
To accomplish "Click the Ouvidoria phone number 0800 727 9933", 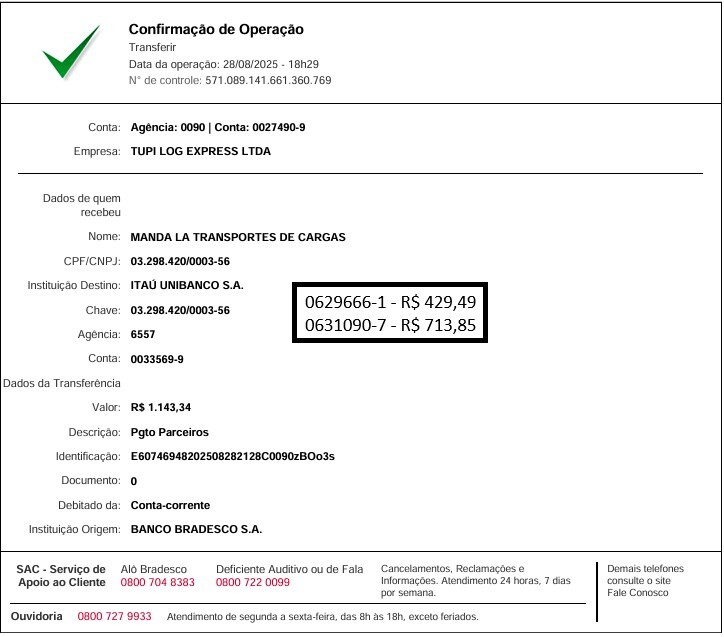I will [x=114, y=616].
